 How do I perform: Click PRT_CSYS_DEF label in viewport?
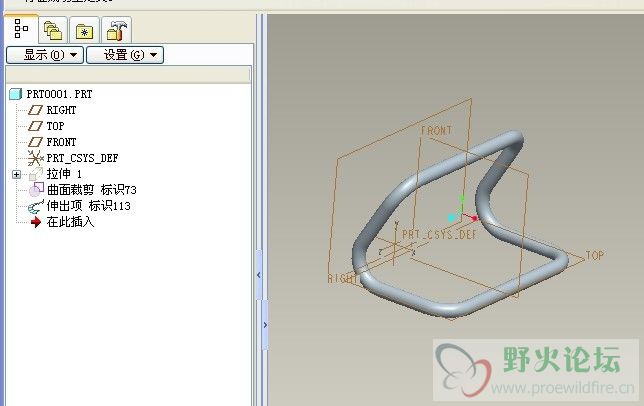pyautogui.click(x=439, y=234)
